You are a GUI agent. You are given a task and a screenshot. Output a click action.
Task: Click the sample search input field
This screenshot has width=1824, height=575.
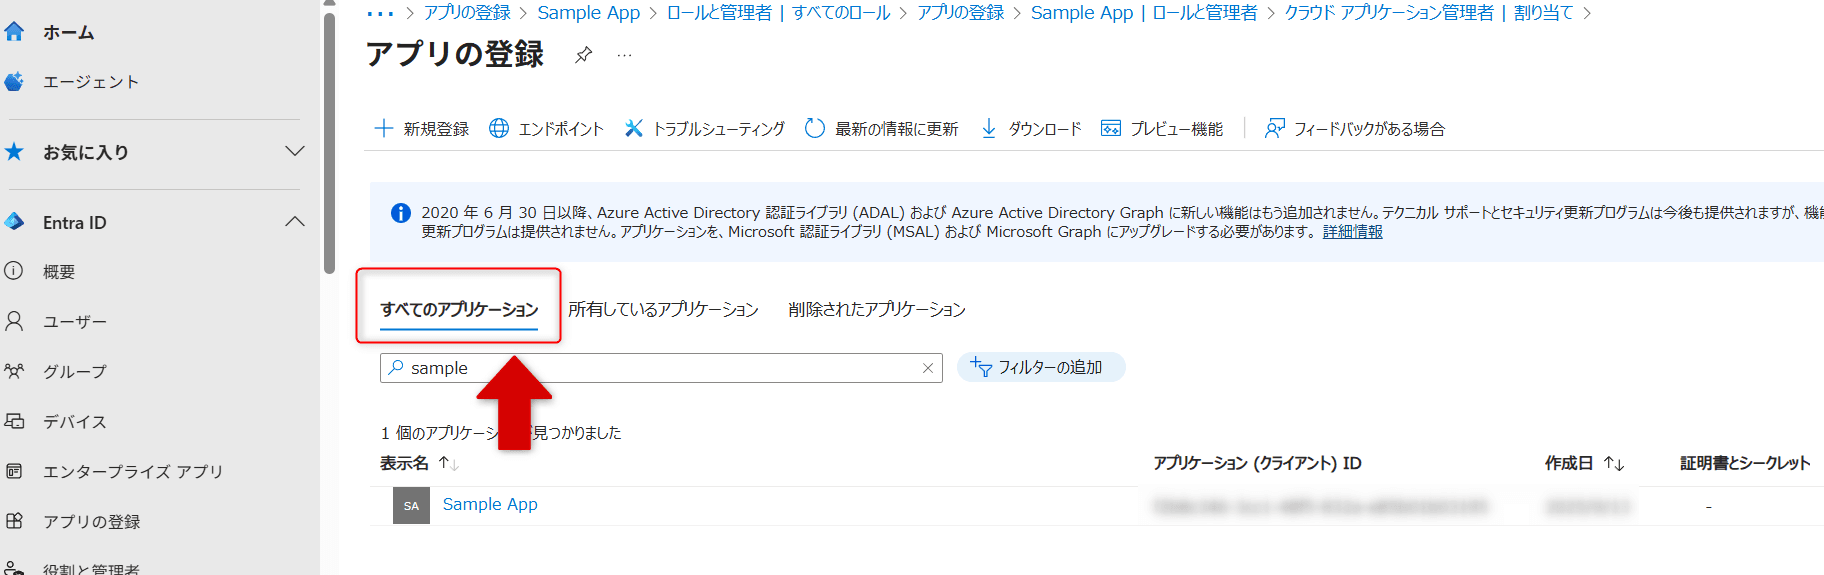pos(661,368)
